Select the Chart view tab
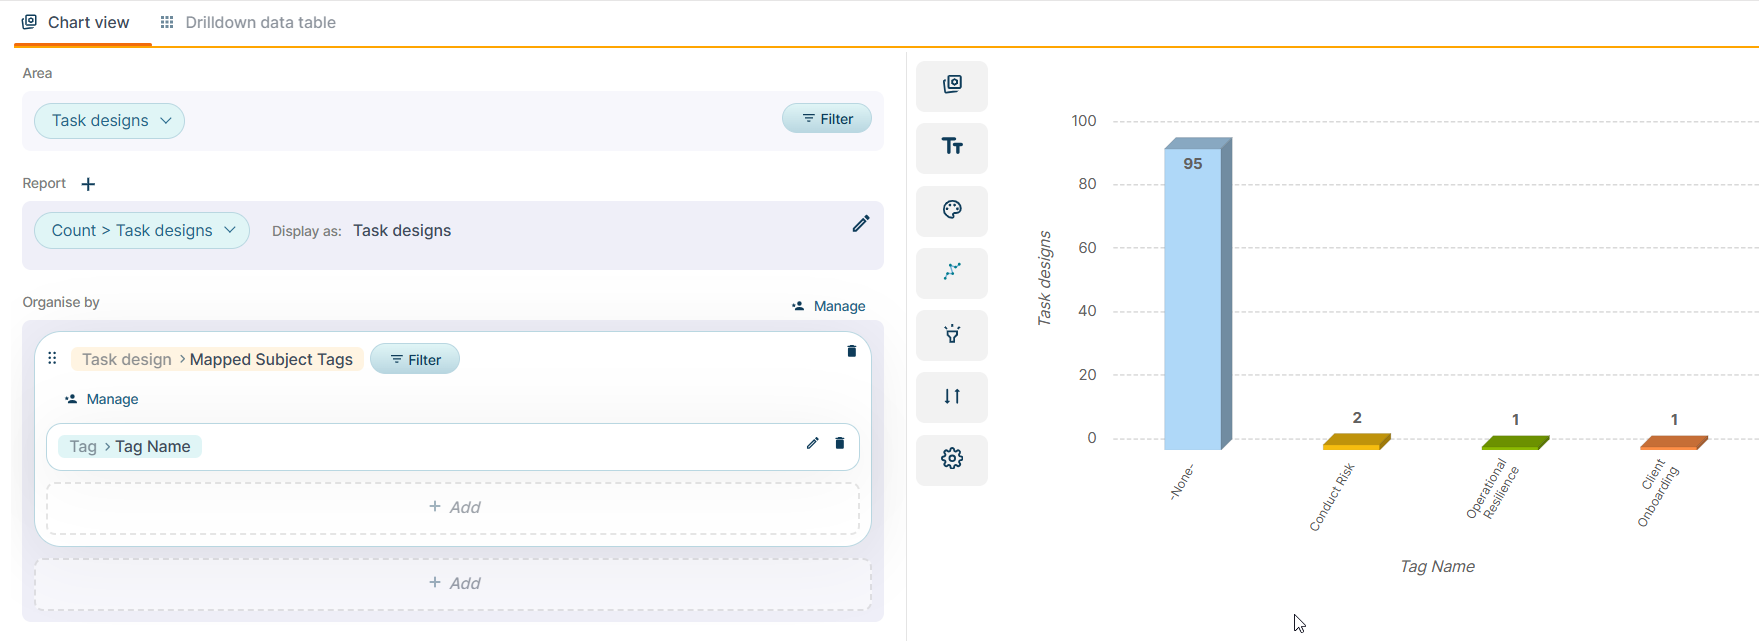 point(77,22)
